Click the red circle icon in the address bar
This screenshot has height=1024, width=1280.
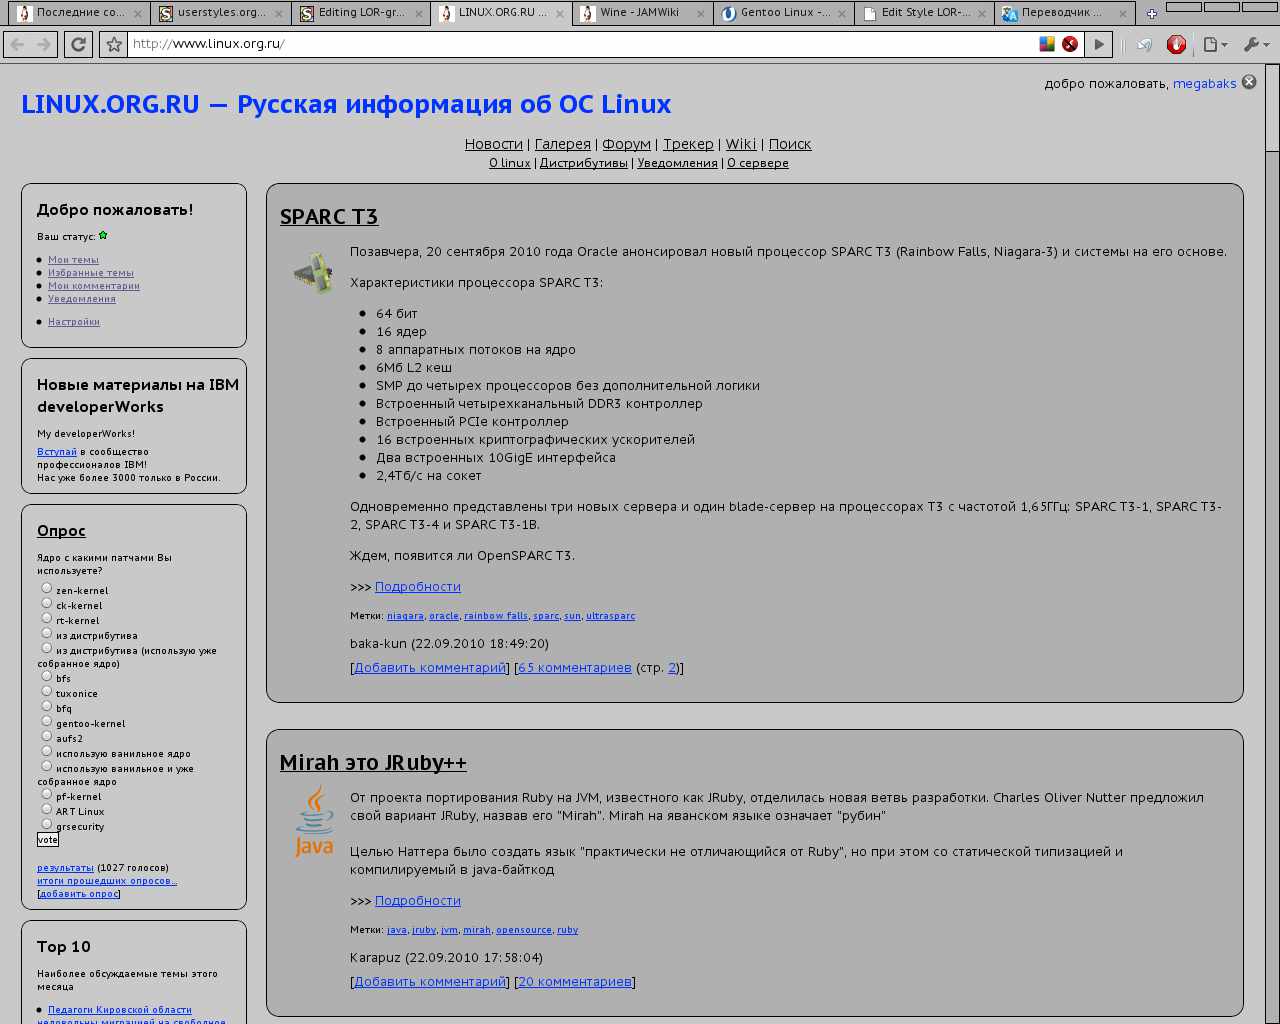(x=1070, y=44)
